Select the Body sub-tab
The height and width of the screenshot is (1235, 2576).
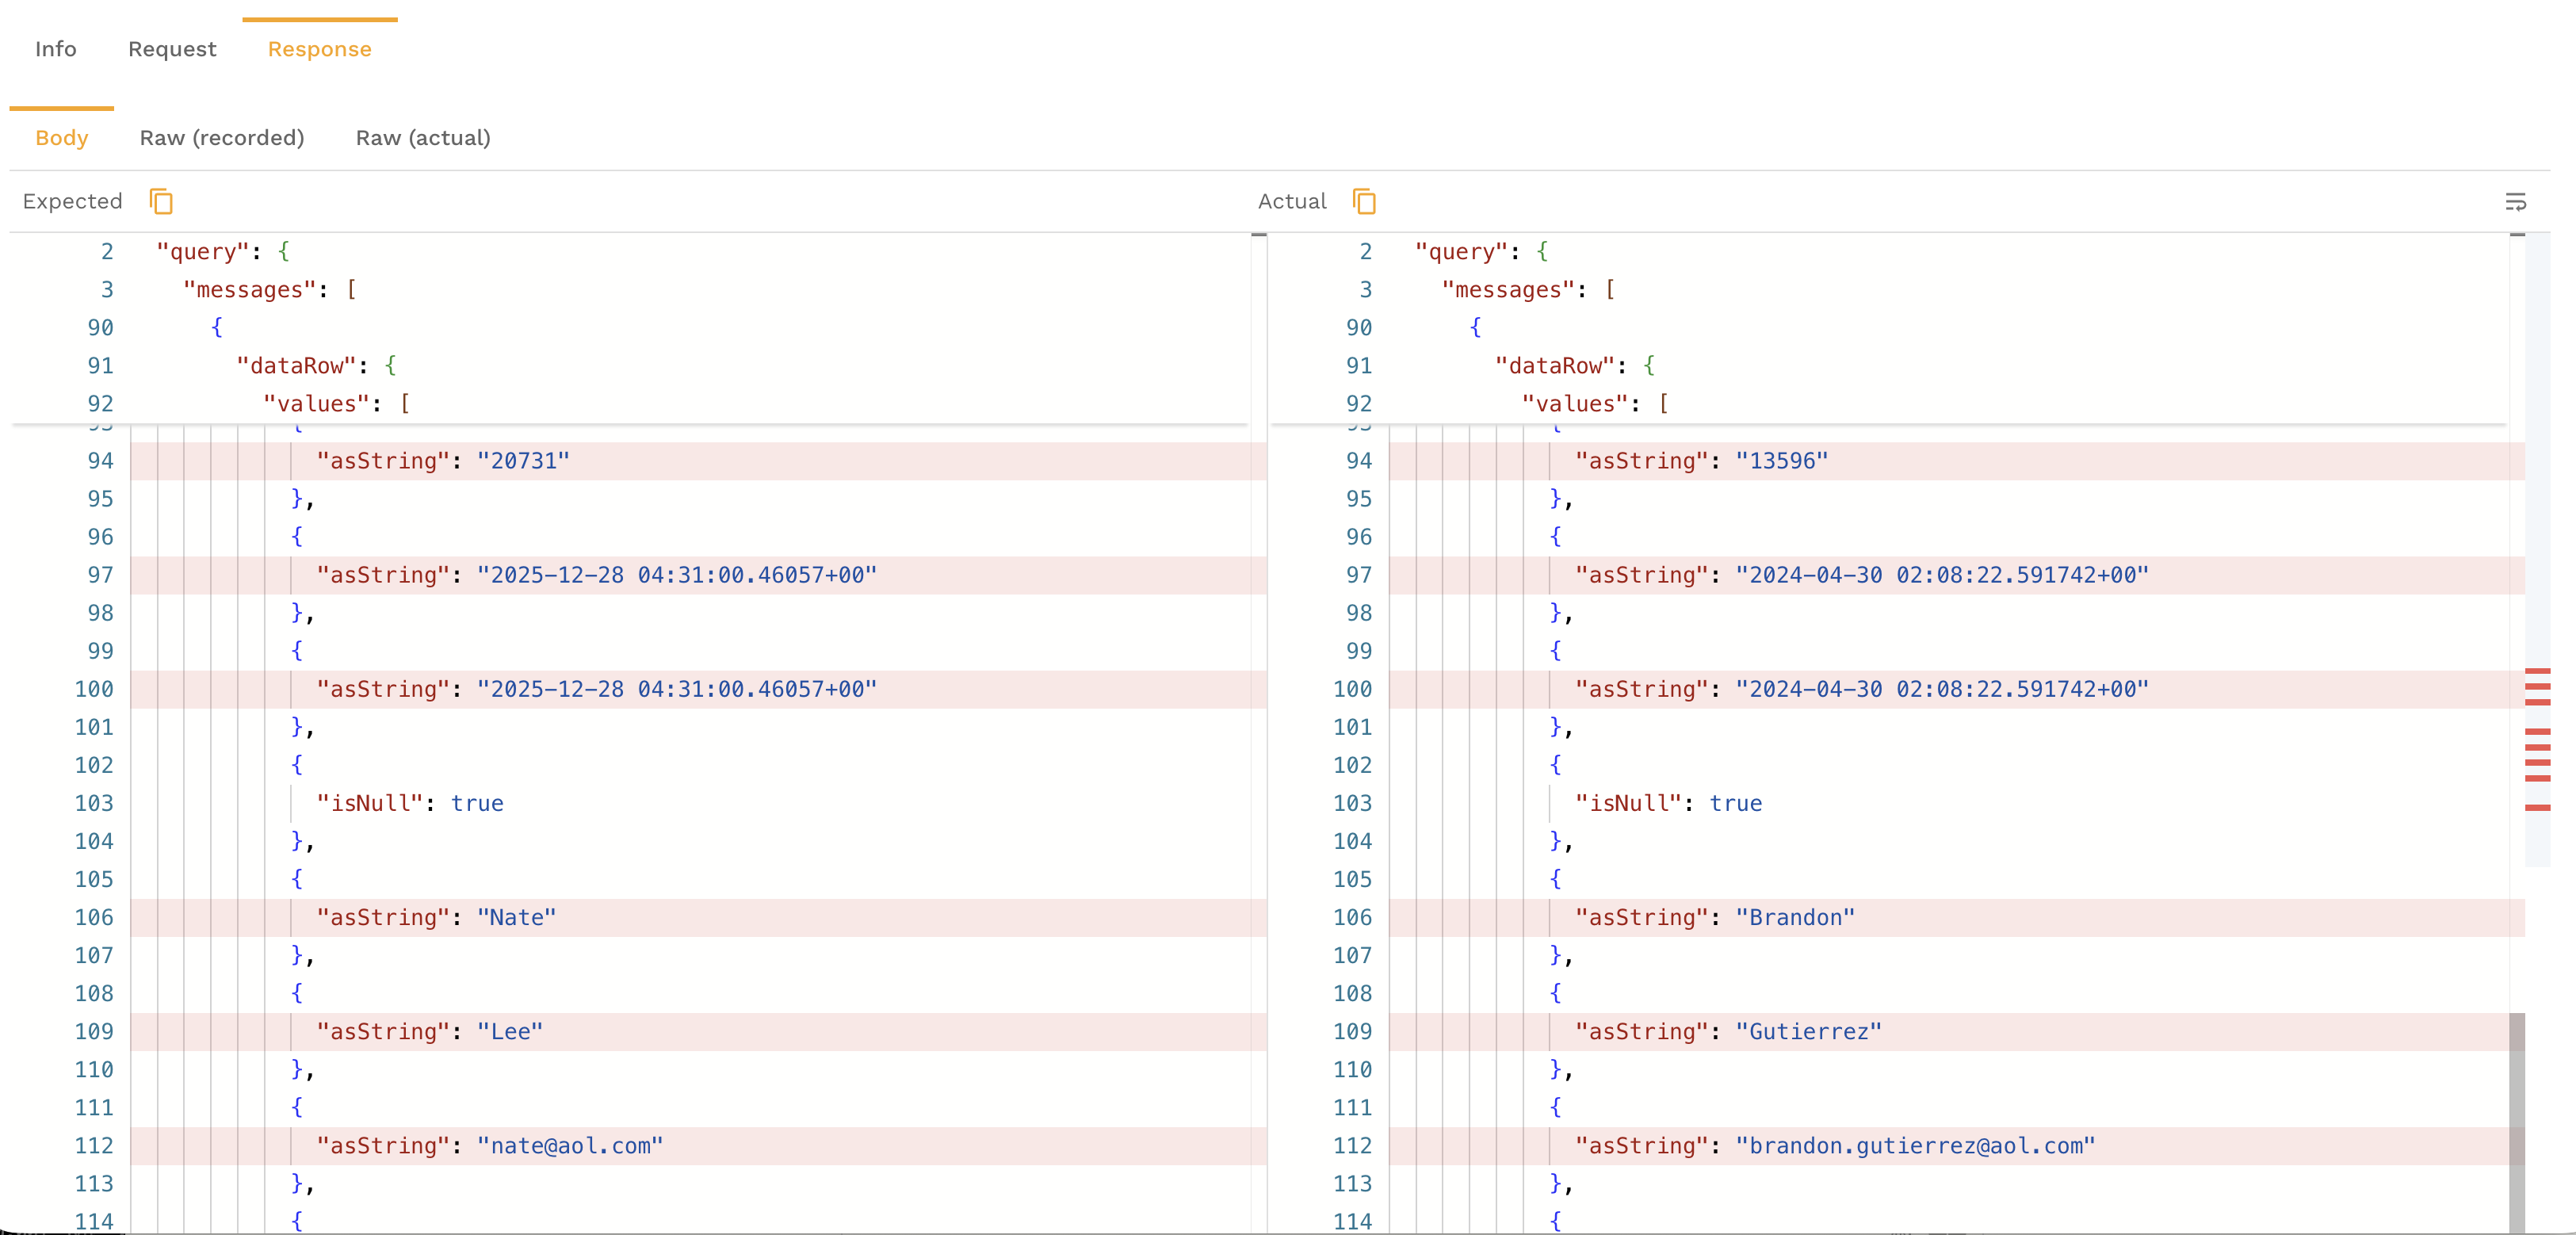(61, 138)
